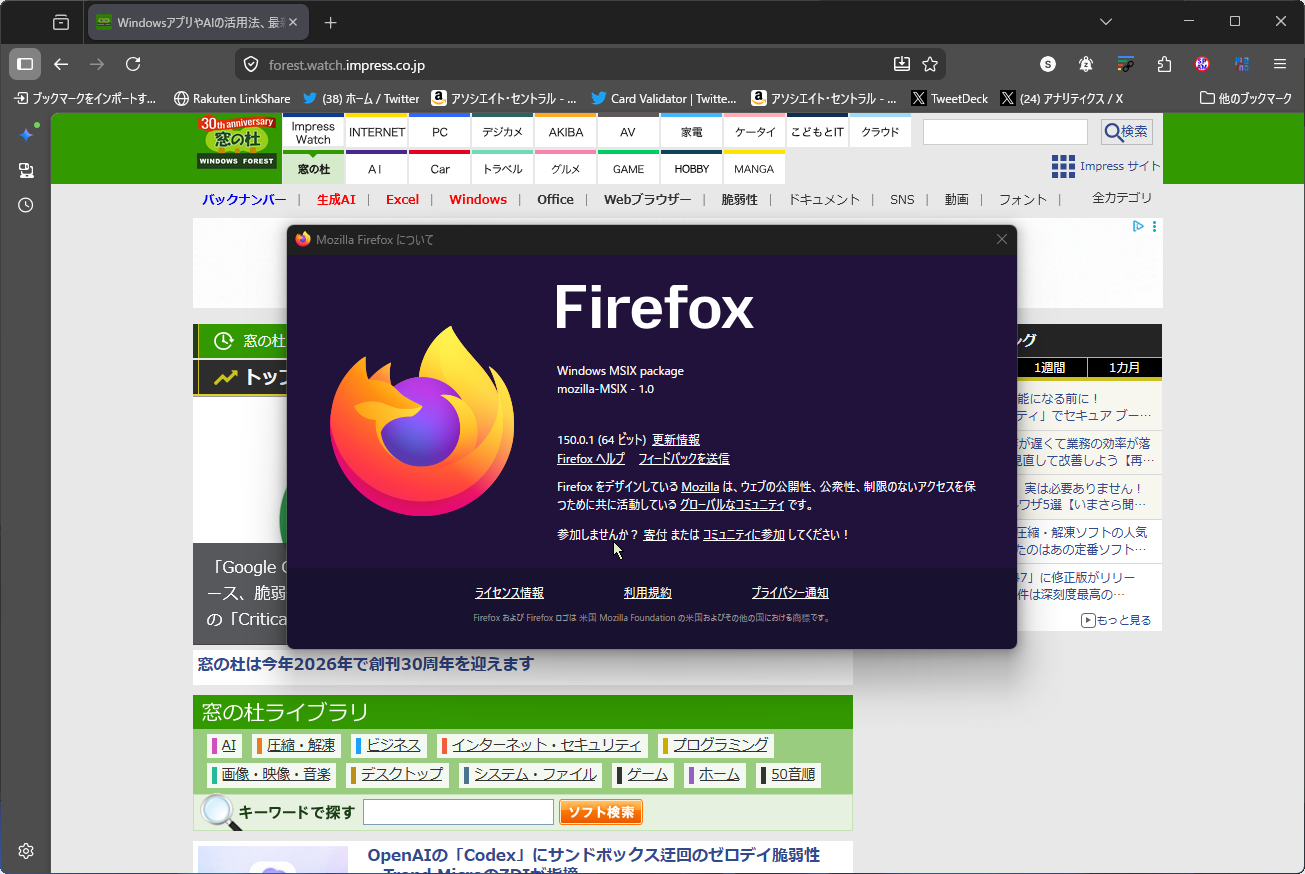Screen dimensions: 1305x874
Task: Open the Firefox hamburger menu
Action: [x=1280, y=63]
